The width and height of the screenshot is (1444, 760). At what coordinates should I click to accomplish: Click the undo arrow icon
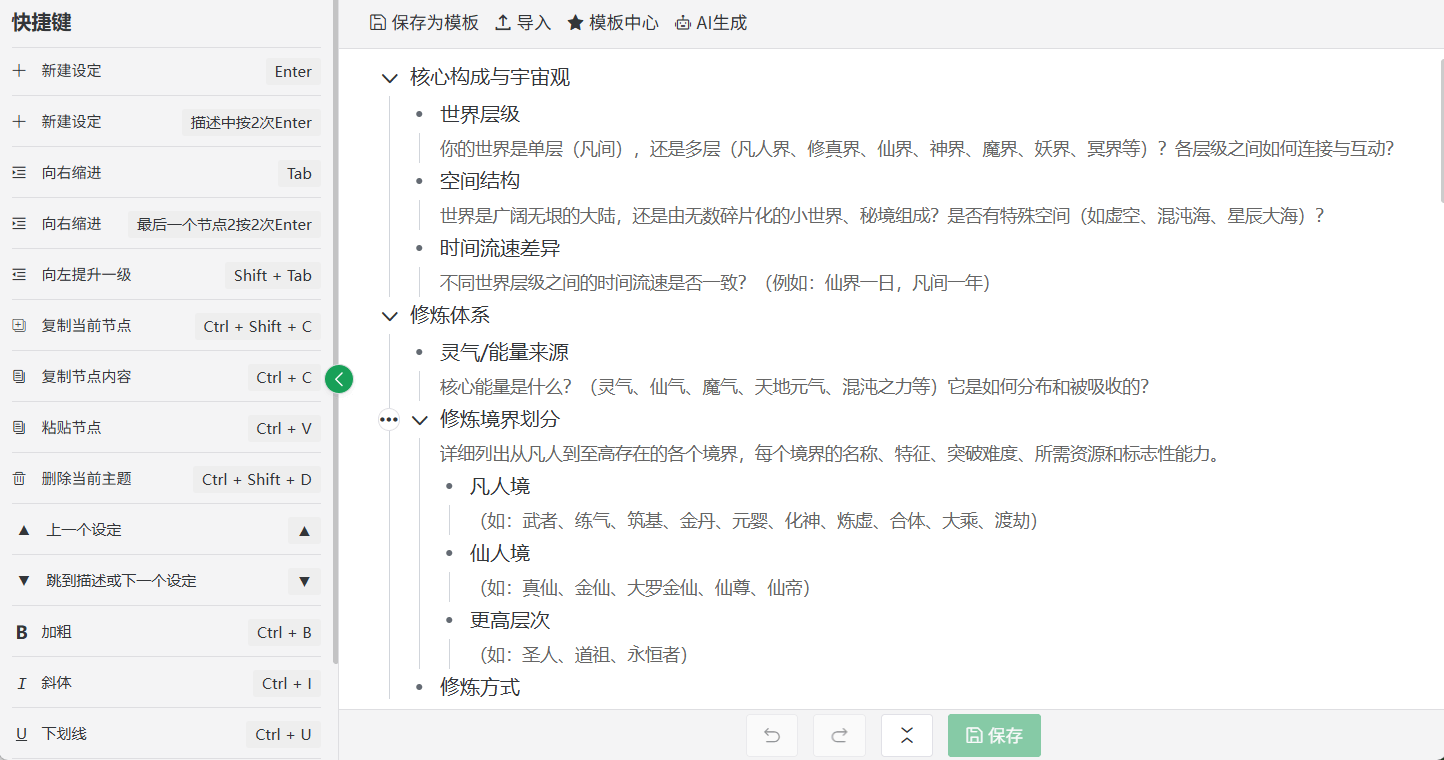click(x=771, y=735)
